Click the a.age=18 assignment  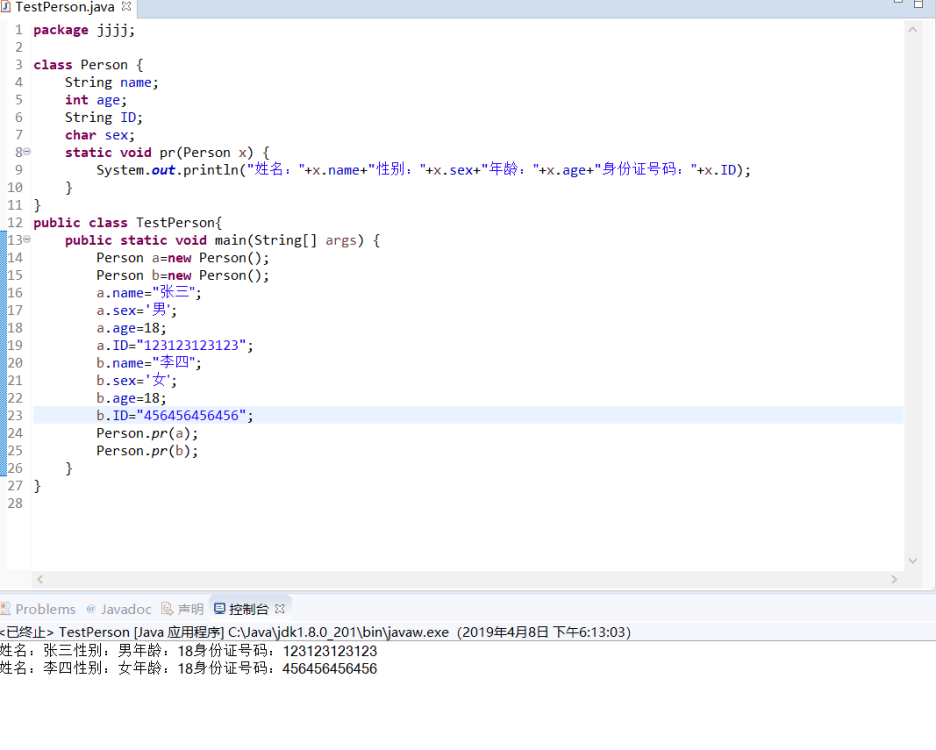click(131, 328)
